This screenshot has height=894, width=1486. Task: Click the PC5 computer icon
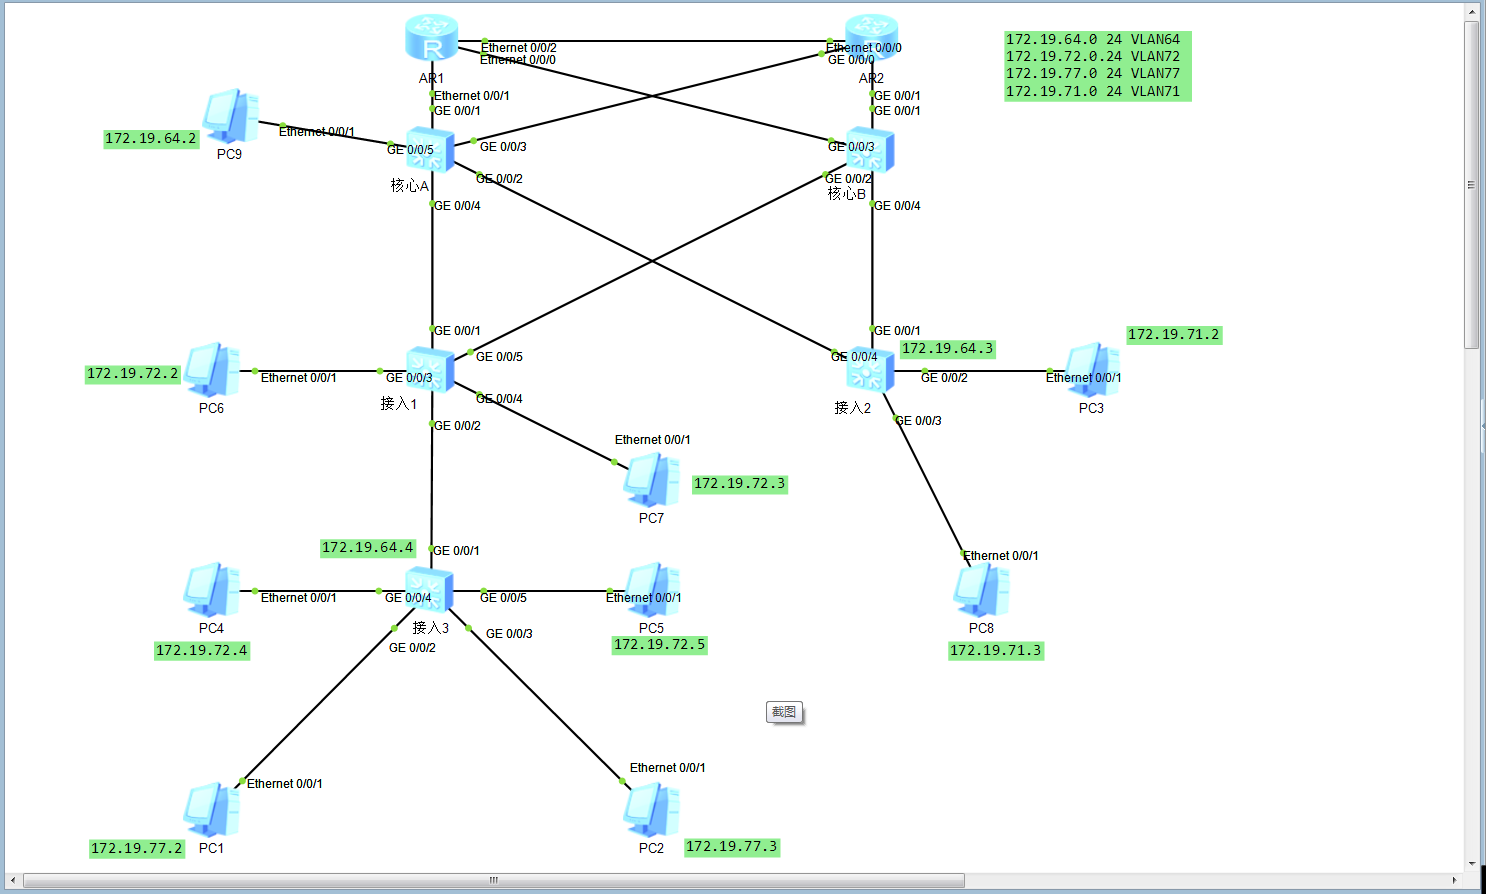[x=652, y=590]
